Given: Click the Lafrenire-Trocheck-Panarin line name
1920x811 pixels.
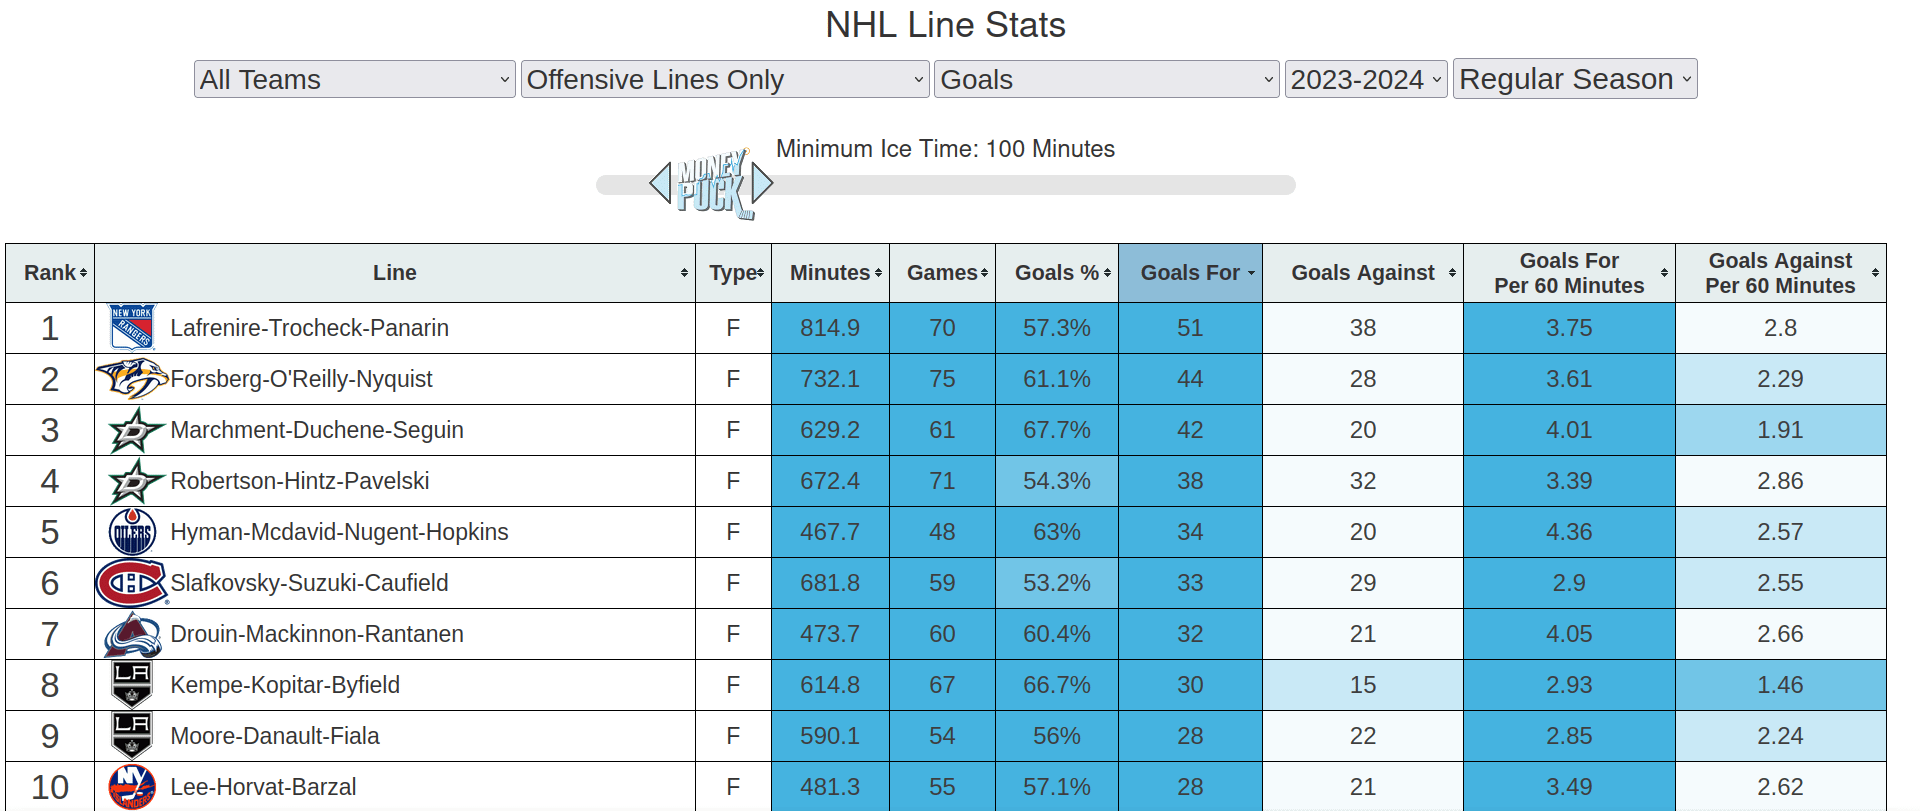Looking at the screenshot, I should [309, 328].
